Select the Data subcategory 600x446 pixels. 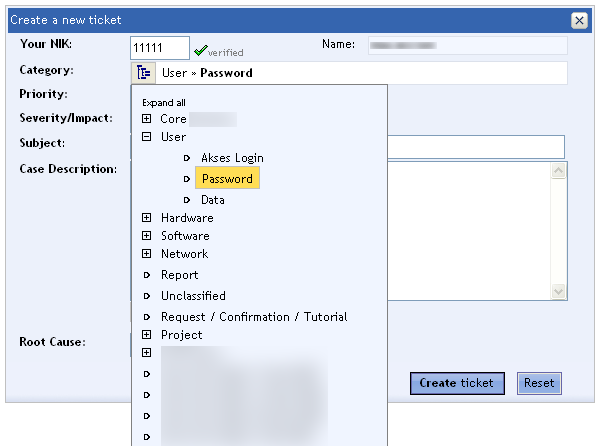coord(212,200)
